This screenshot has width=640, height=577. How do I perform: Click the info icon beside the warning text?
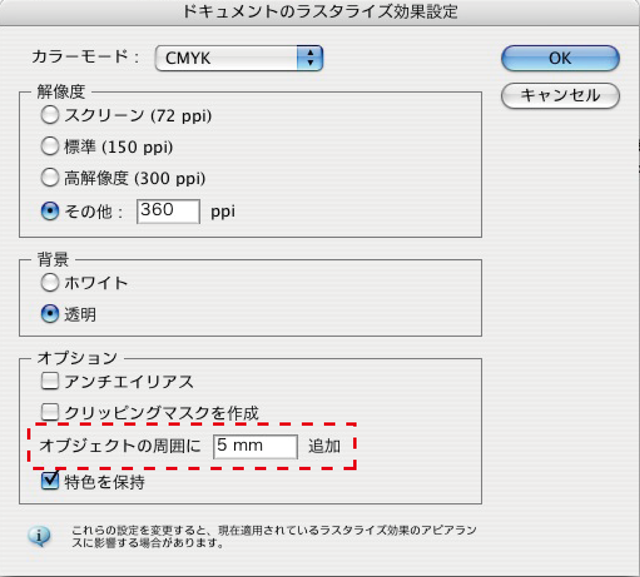coord(39,536)
